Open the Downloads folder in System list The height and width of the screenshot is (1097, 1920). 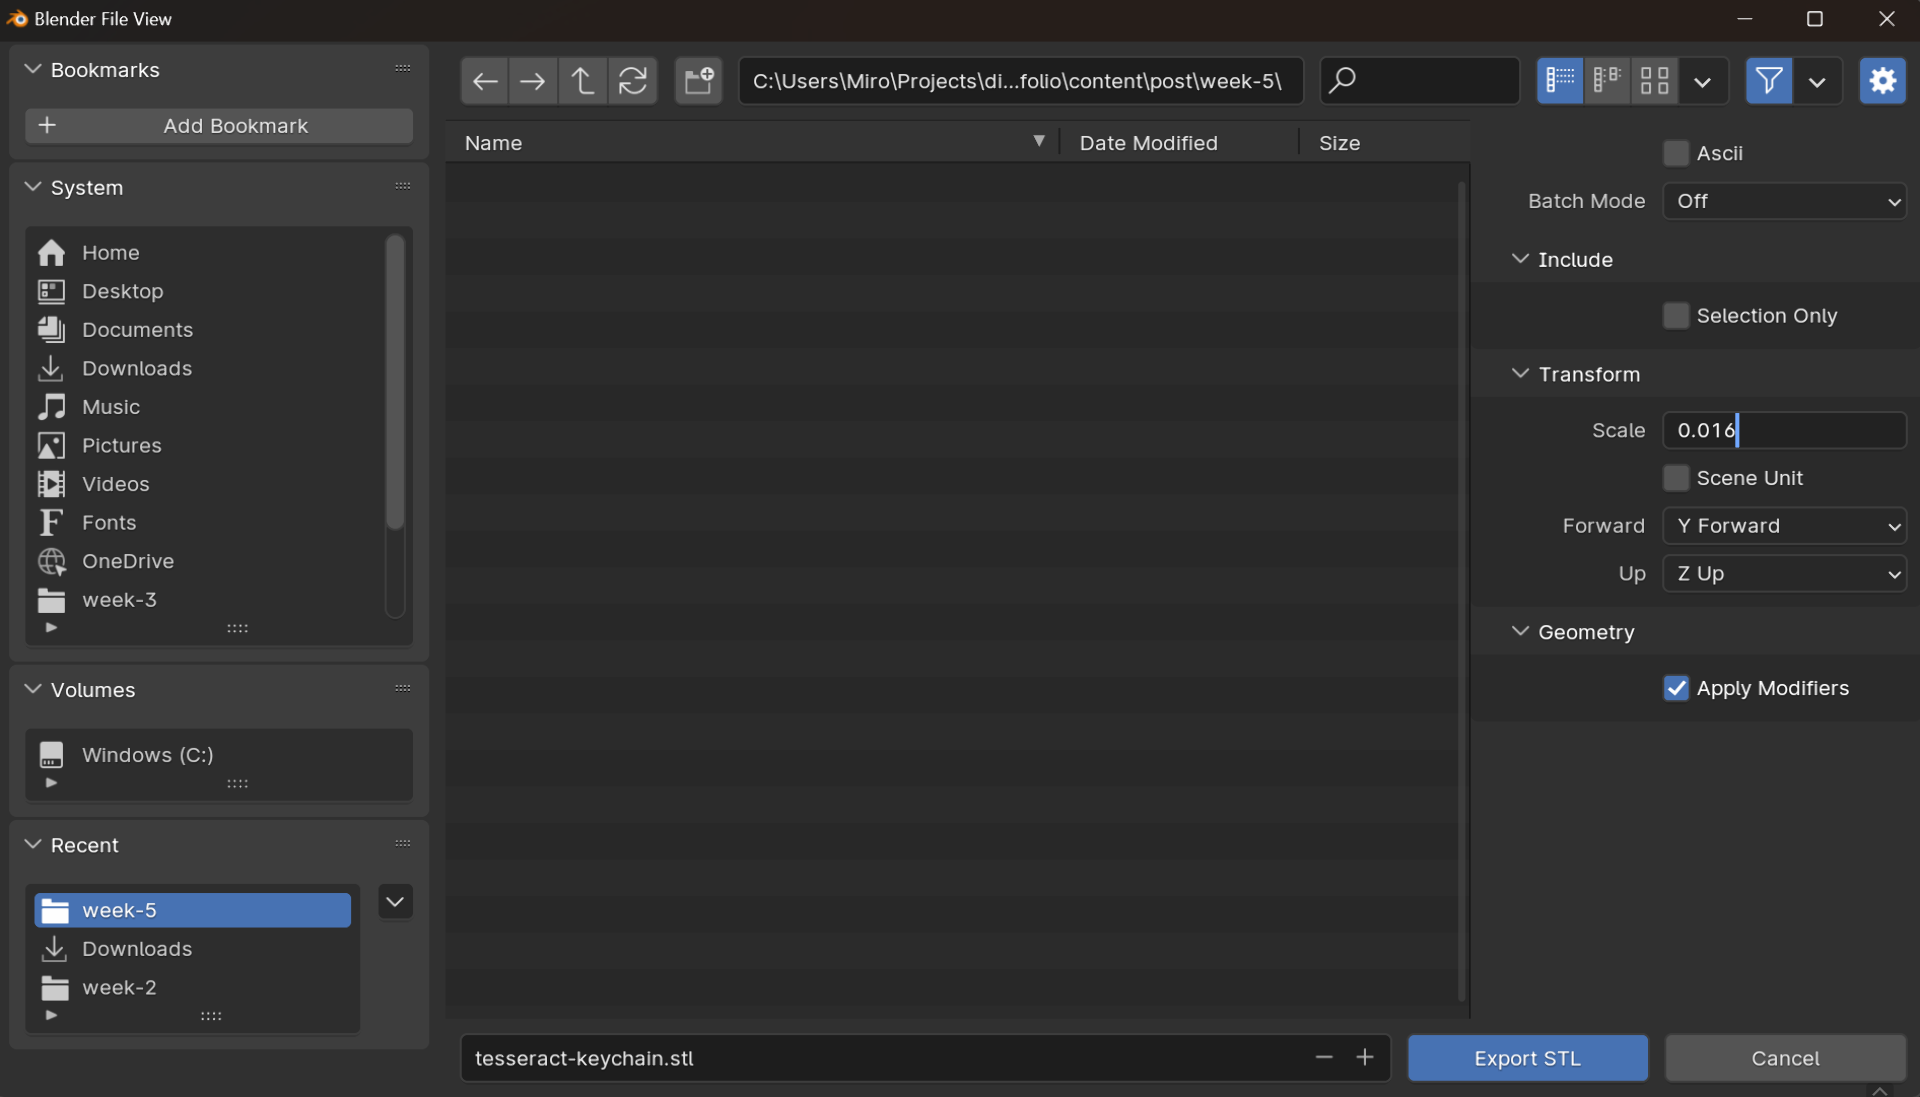pos(137,369)
